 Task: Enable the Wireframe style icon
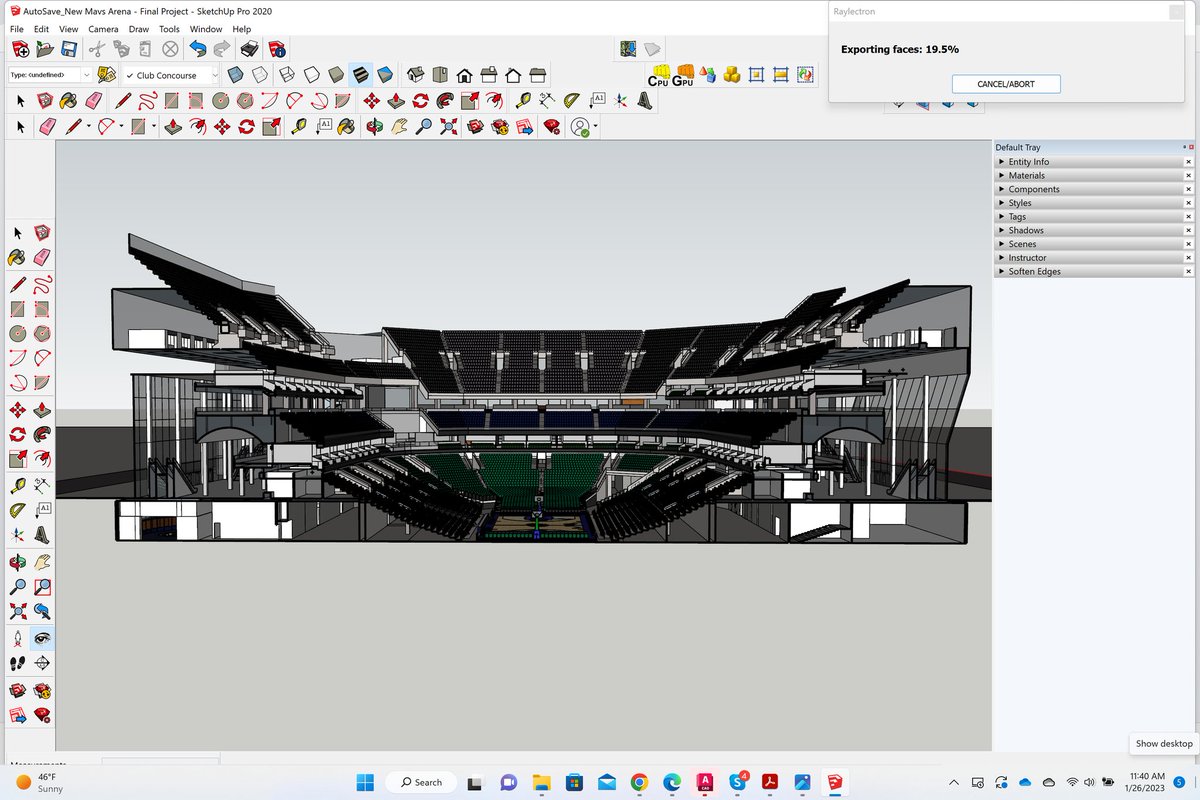pos(286,75)
